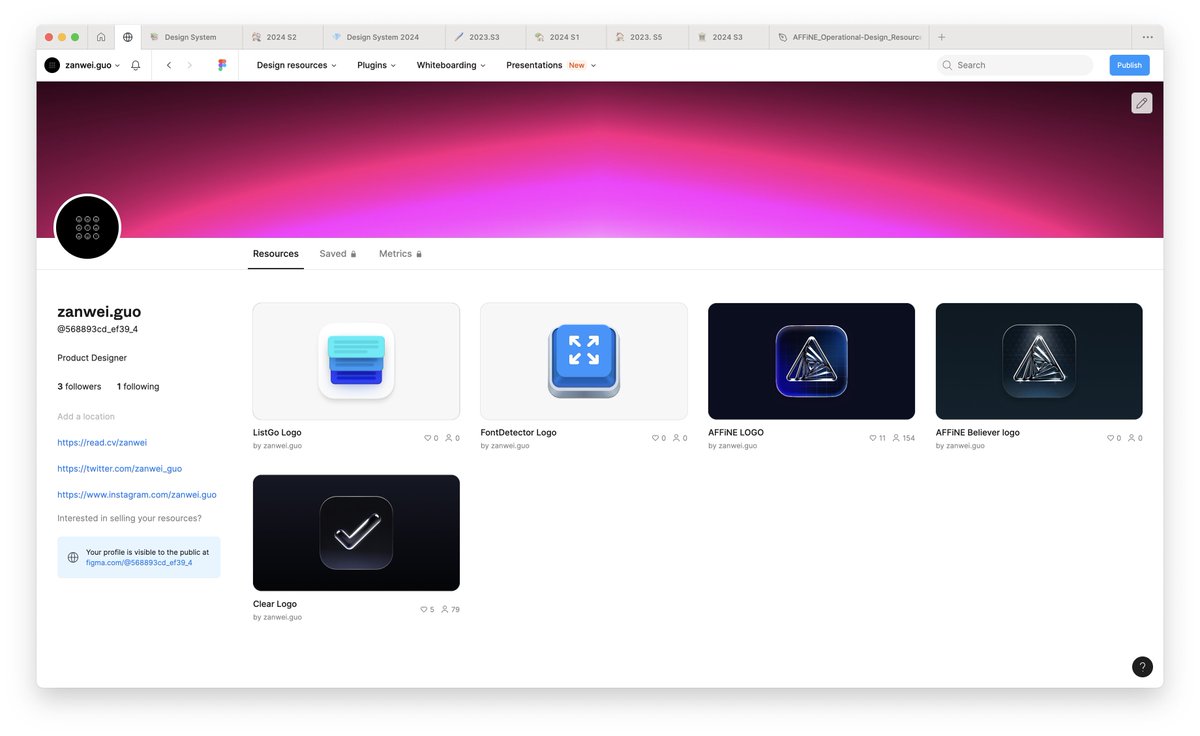Click the users icon on Clear Logo
This screenshot has height=736, width=1200.
tap(445, 609)
